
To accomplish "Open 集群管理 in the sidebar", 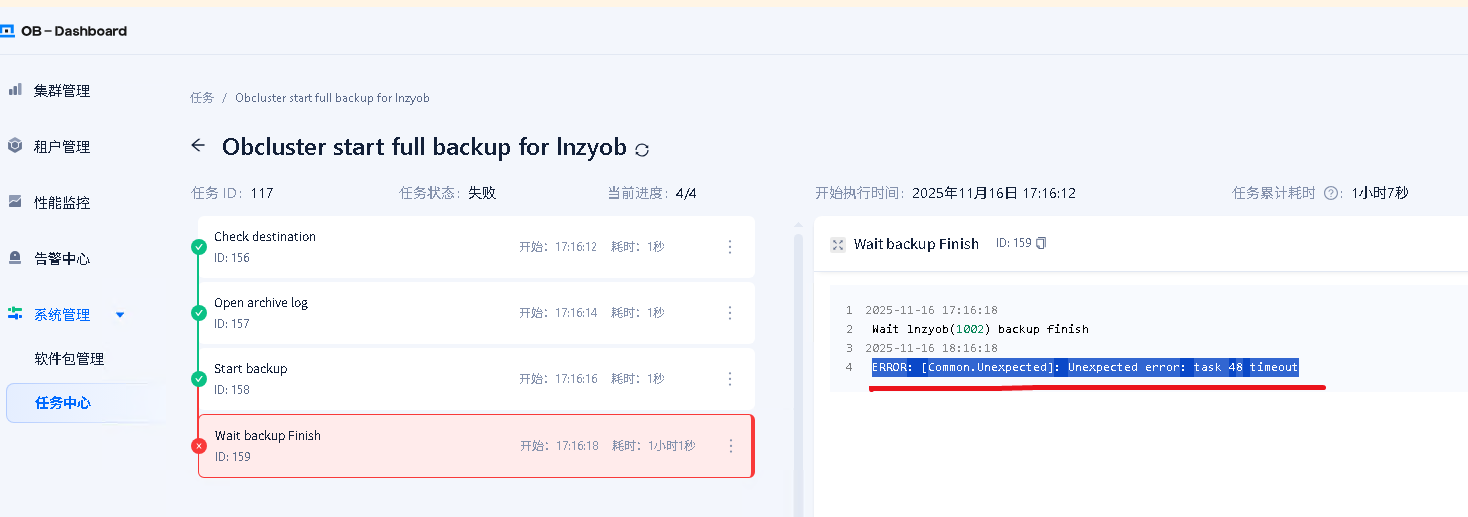I will tap(62, 91).
